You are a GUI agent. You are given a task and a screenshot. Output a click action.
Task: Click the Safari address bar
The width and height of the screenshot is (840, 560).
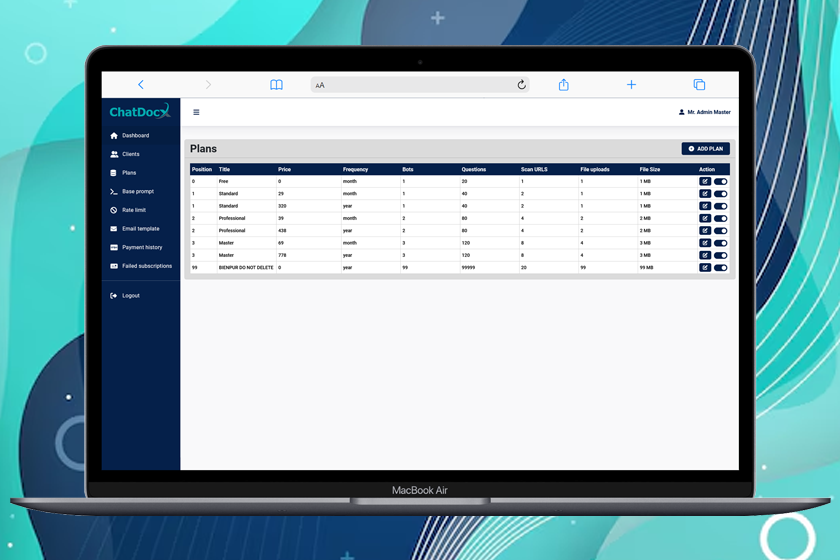(x=420, y=85)
